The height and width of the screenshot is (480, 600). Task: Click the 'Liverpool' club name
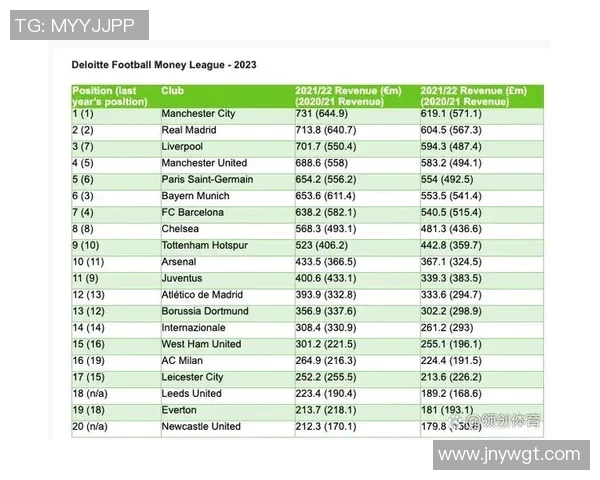tap(182, 147)
